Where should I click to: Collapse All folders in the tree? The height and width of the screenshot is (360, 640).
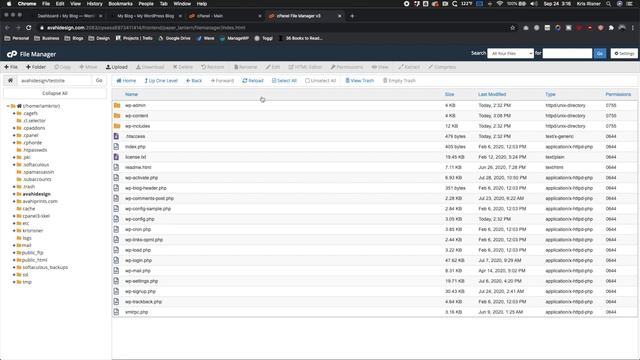pyautogui.click(x=55, y=93)
